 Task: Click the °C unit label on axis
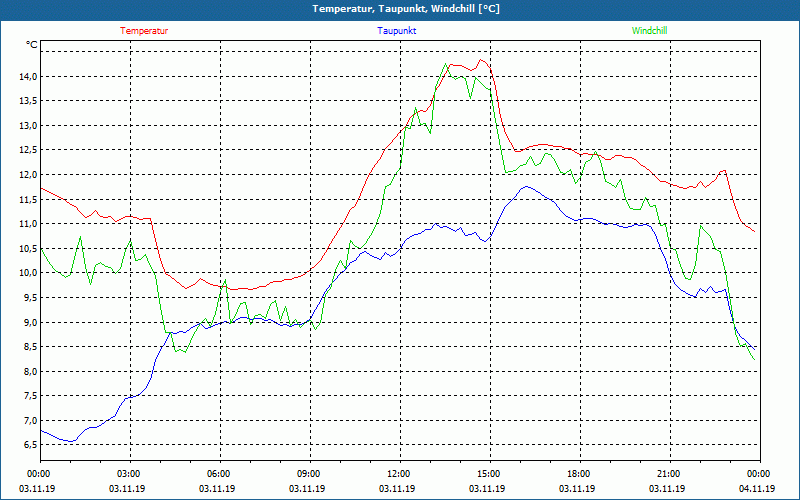coord(32,45)
